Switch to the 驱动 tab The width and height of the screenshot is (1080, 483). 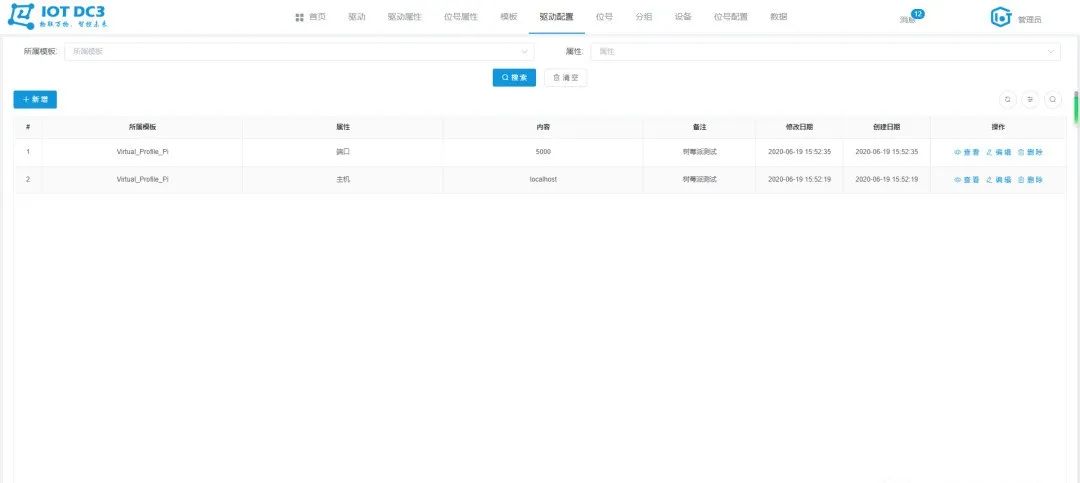(x=357, y=17)
